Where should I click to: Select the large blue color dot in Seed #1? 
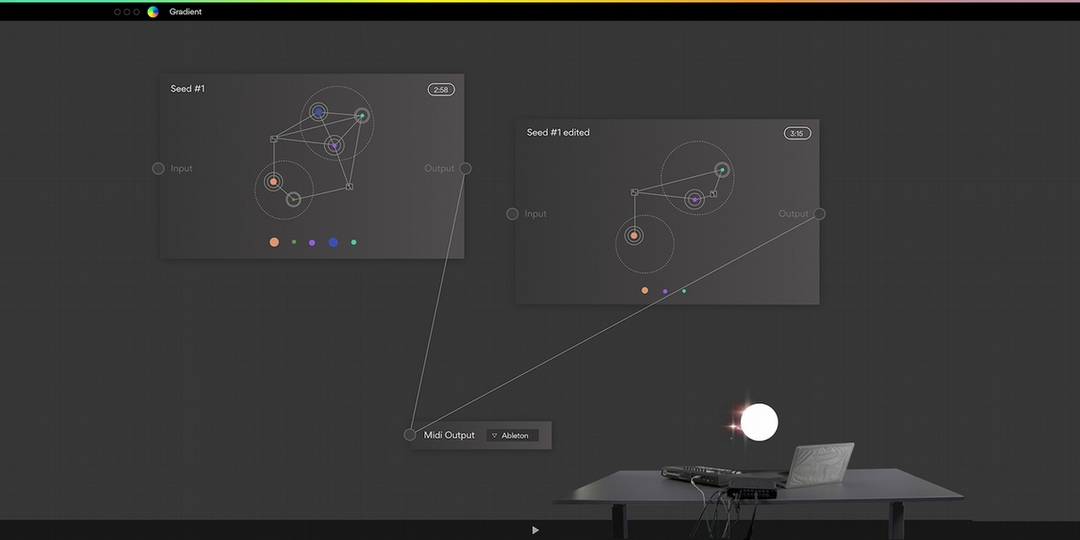(x=333, y=242)
